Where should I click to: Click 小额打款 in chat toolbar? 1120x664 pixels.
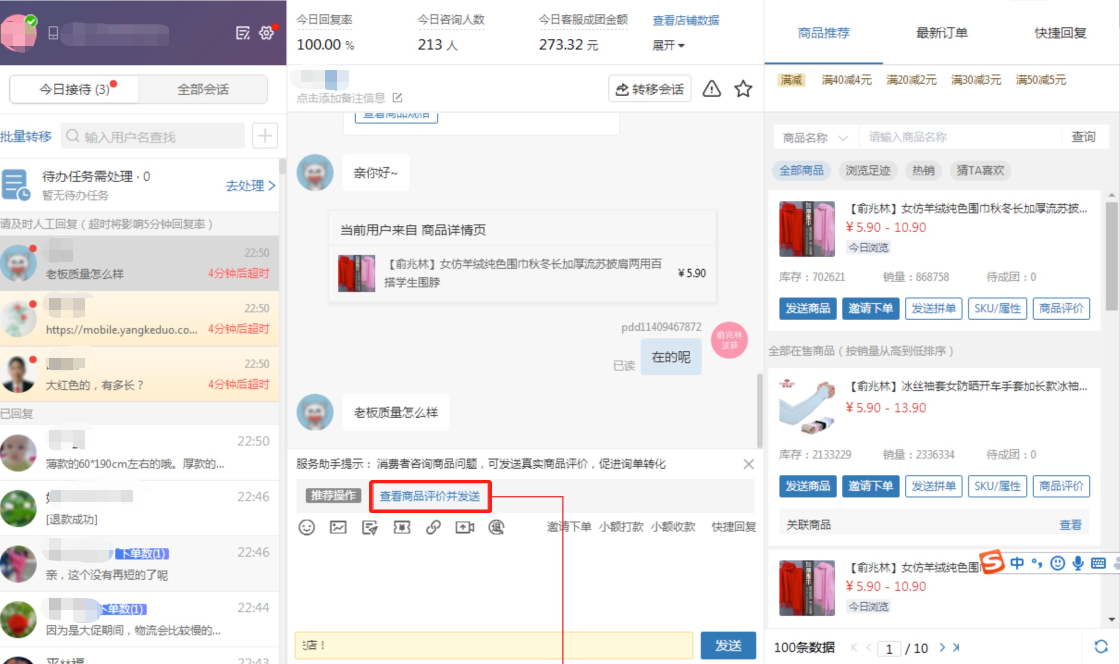621,527
